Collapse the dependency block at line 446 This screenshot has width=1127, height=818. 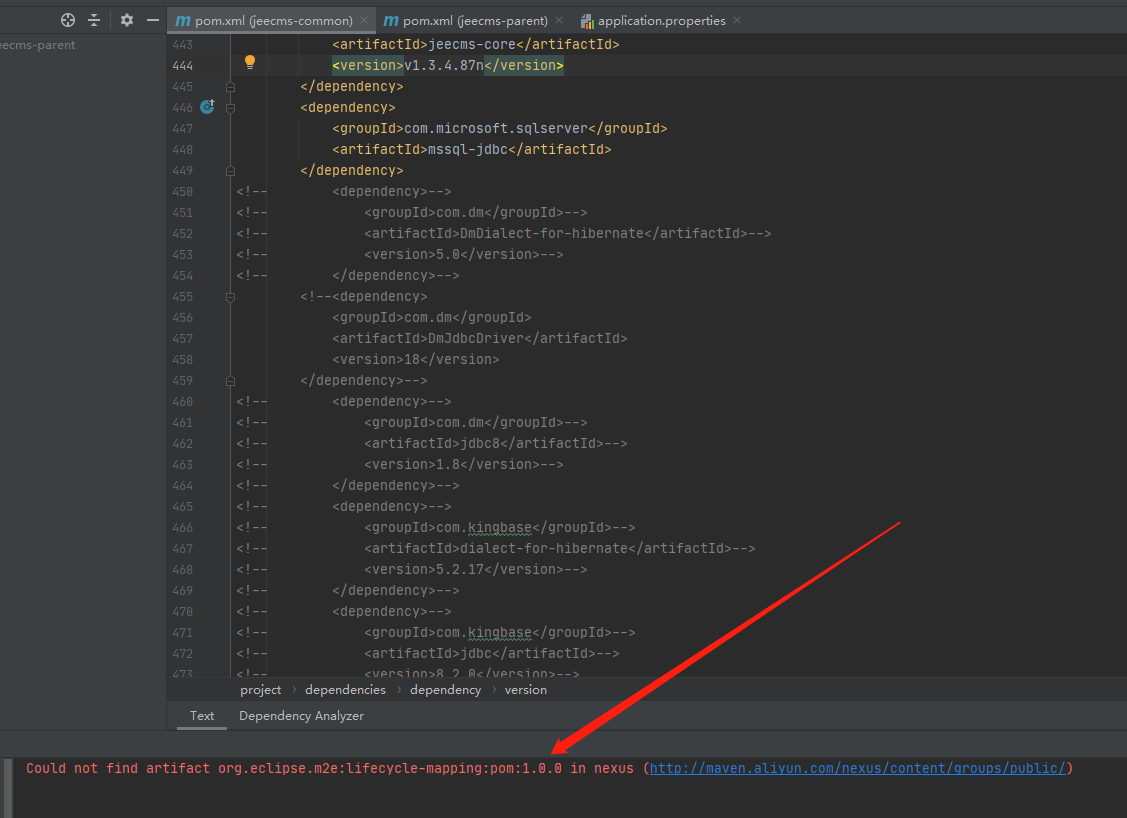231,107
